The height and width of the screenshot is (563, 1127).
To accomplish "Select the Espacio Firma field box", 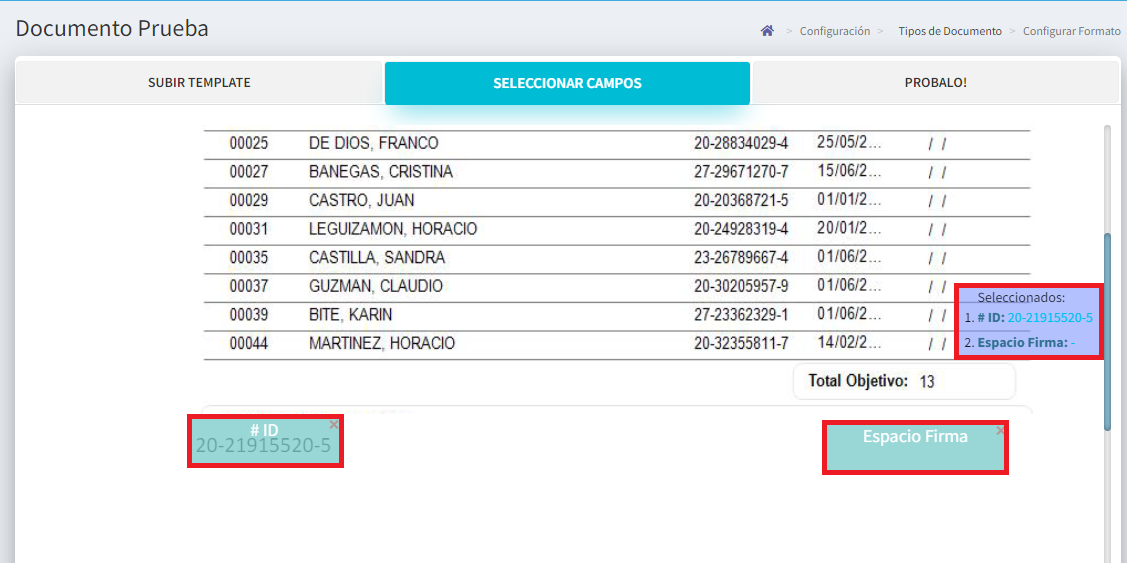I will pos(915,447).
